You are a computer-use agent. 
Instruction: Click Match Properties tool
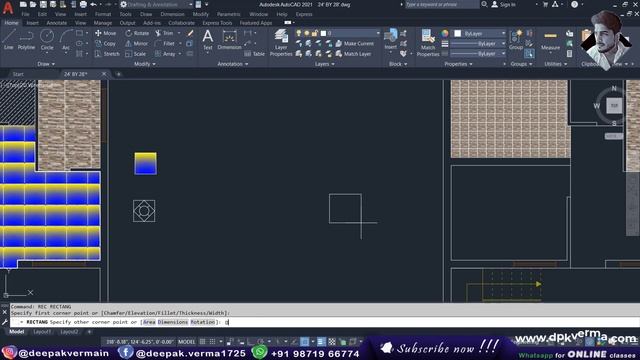[428, 42]
